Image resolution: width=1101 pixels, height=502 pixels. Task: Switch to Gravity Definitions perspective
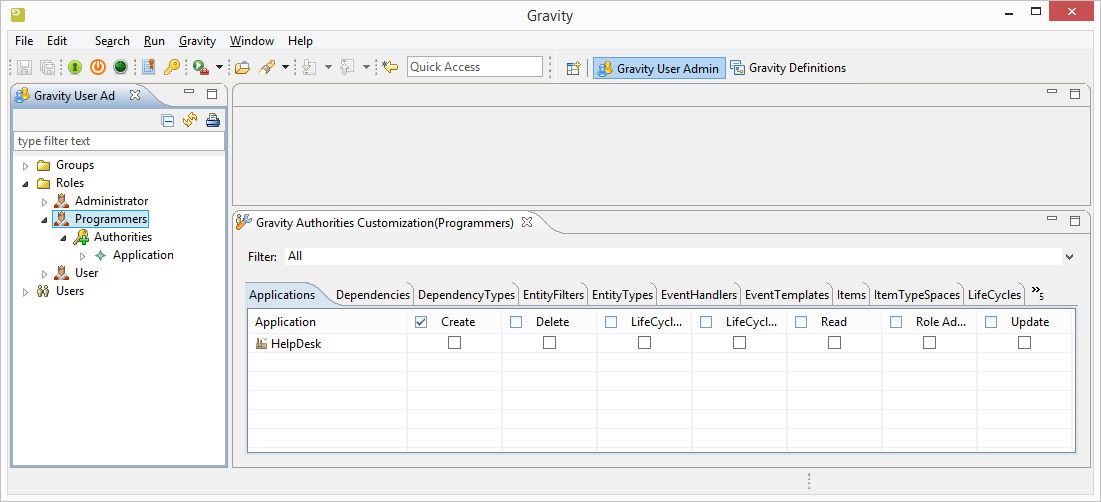(x=788, y=68)
